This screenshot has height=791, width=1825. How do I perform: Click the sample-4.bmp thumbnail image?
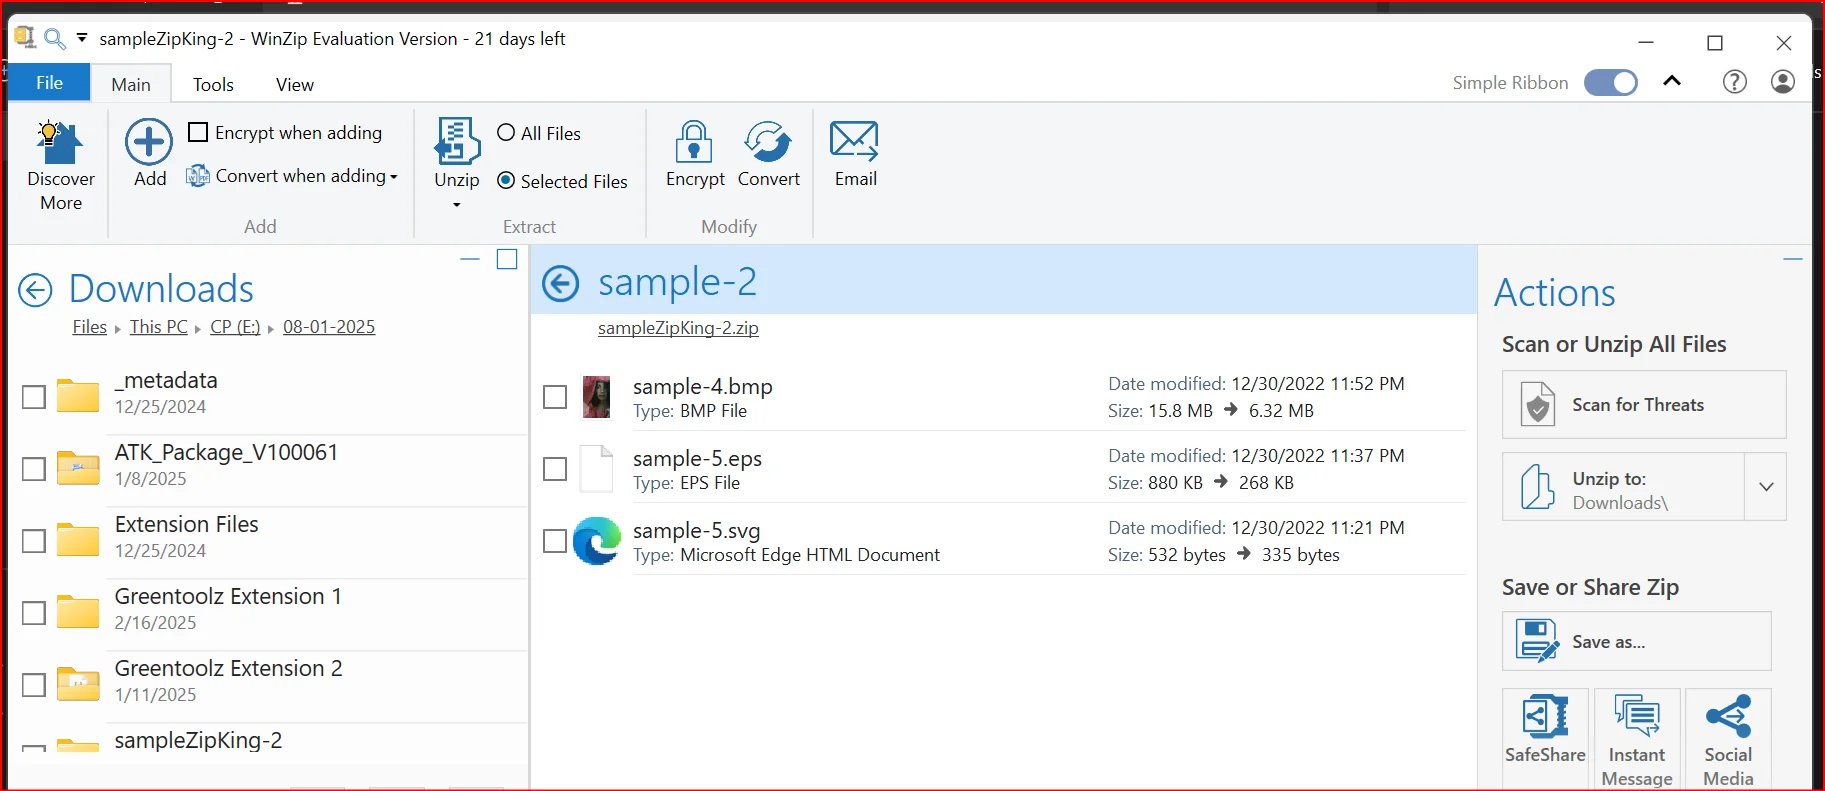coord(597,397)
